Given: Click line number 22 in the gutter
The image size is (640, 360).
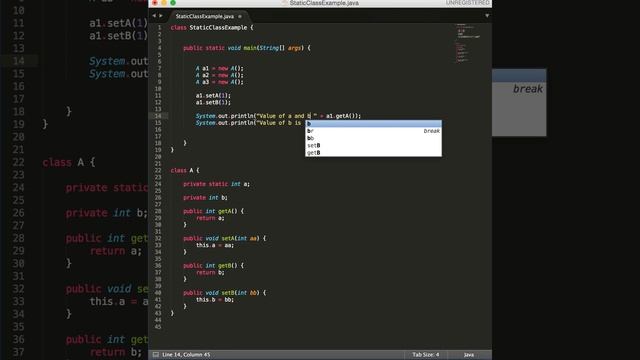Looking at the screenshot, I should tap(158, 170).
